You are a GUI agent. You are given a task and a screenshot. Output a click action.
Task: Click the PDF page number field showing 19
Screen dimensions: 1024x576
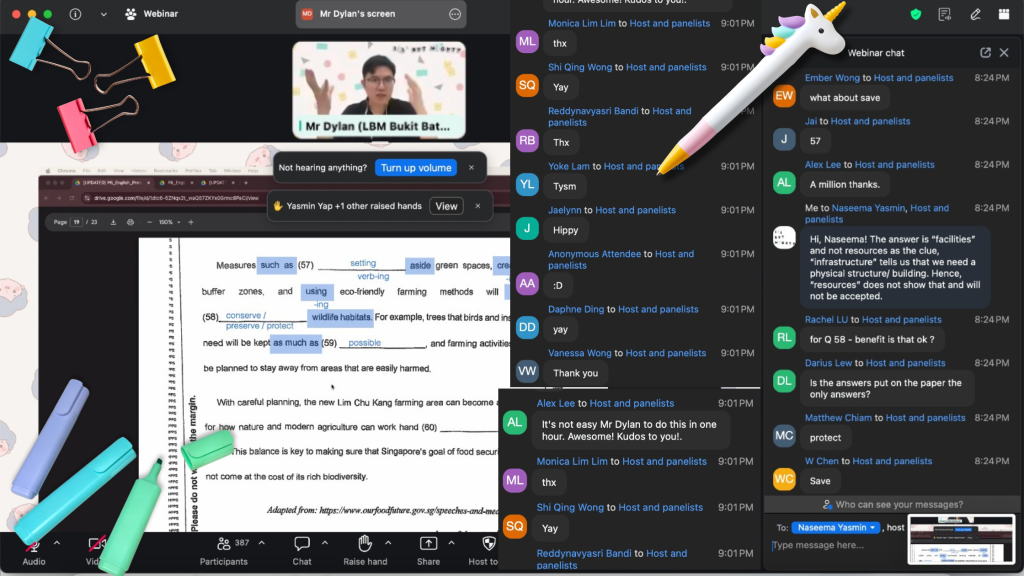[76, 222]
